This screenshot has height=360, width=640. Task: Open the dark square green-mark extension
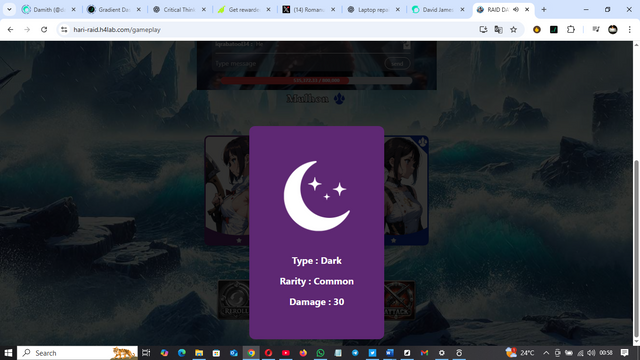(x=554, y=29)
